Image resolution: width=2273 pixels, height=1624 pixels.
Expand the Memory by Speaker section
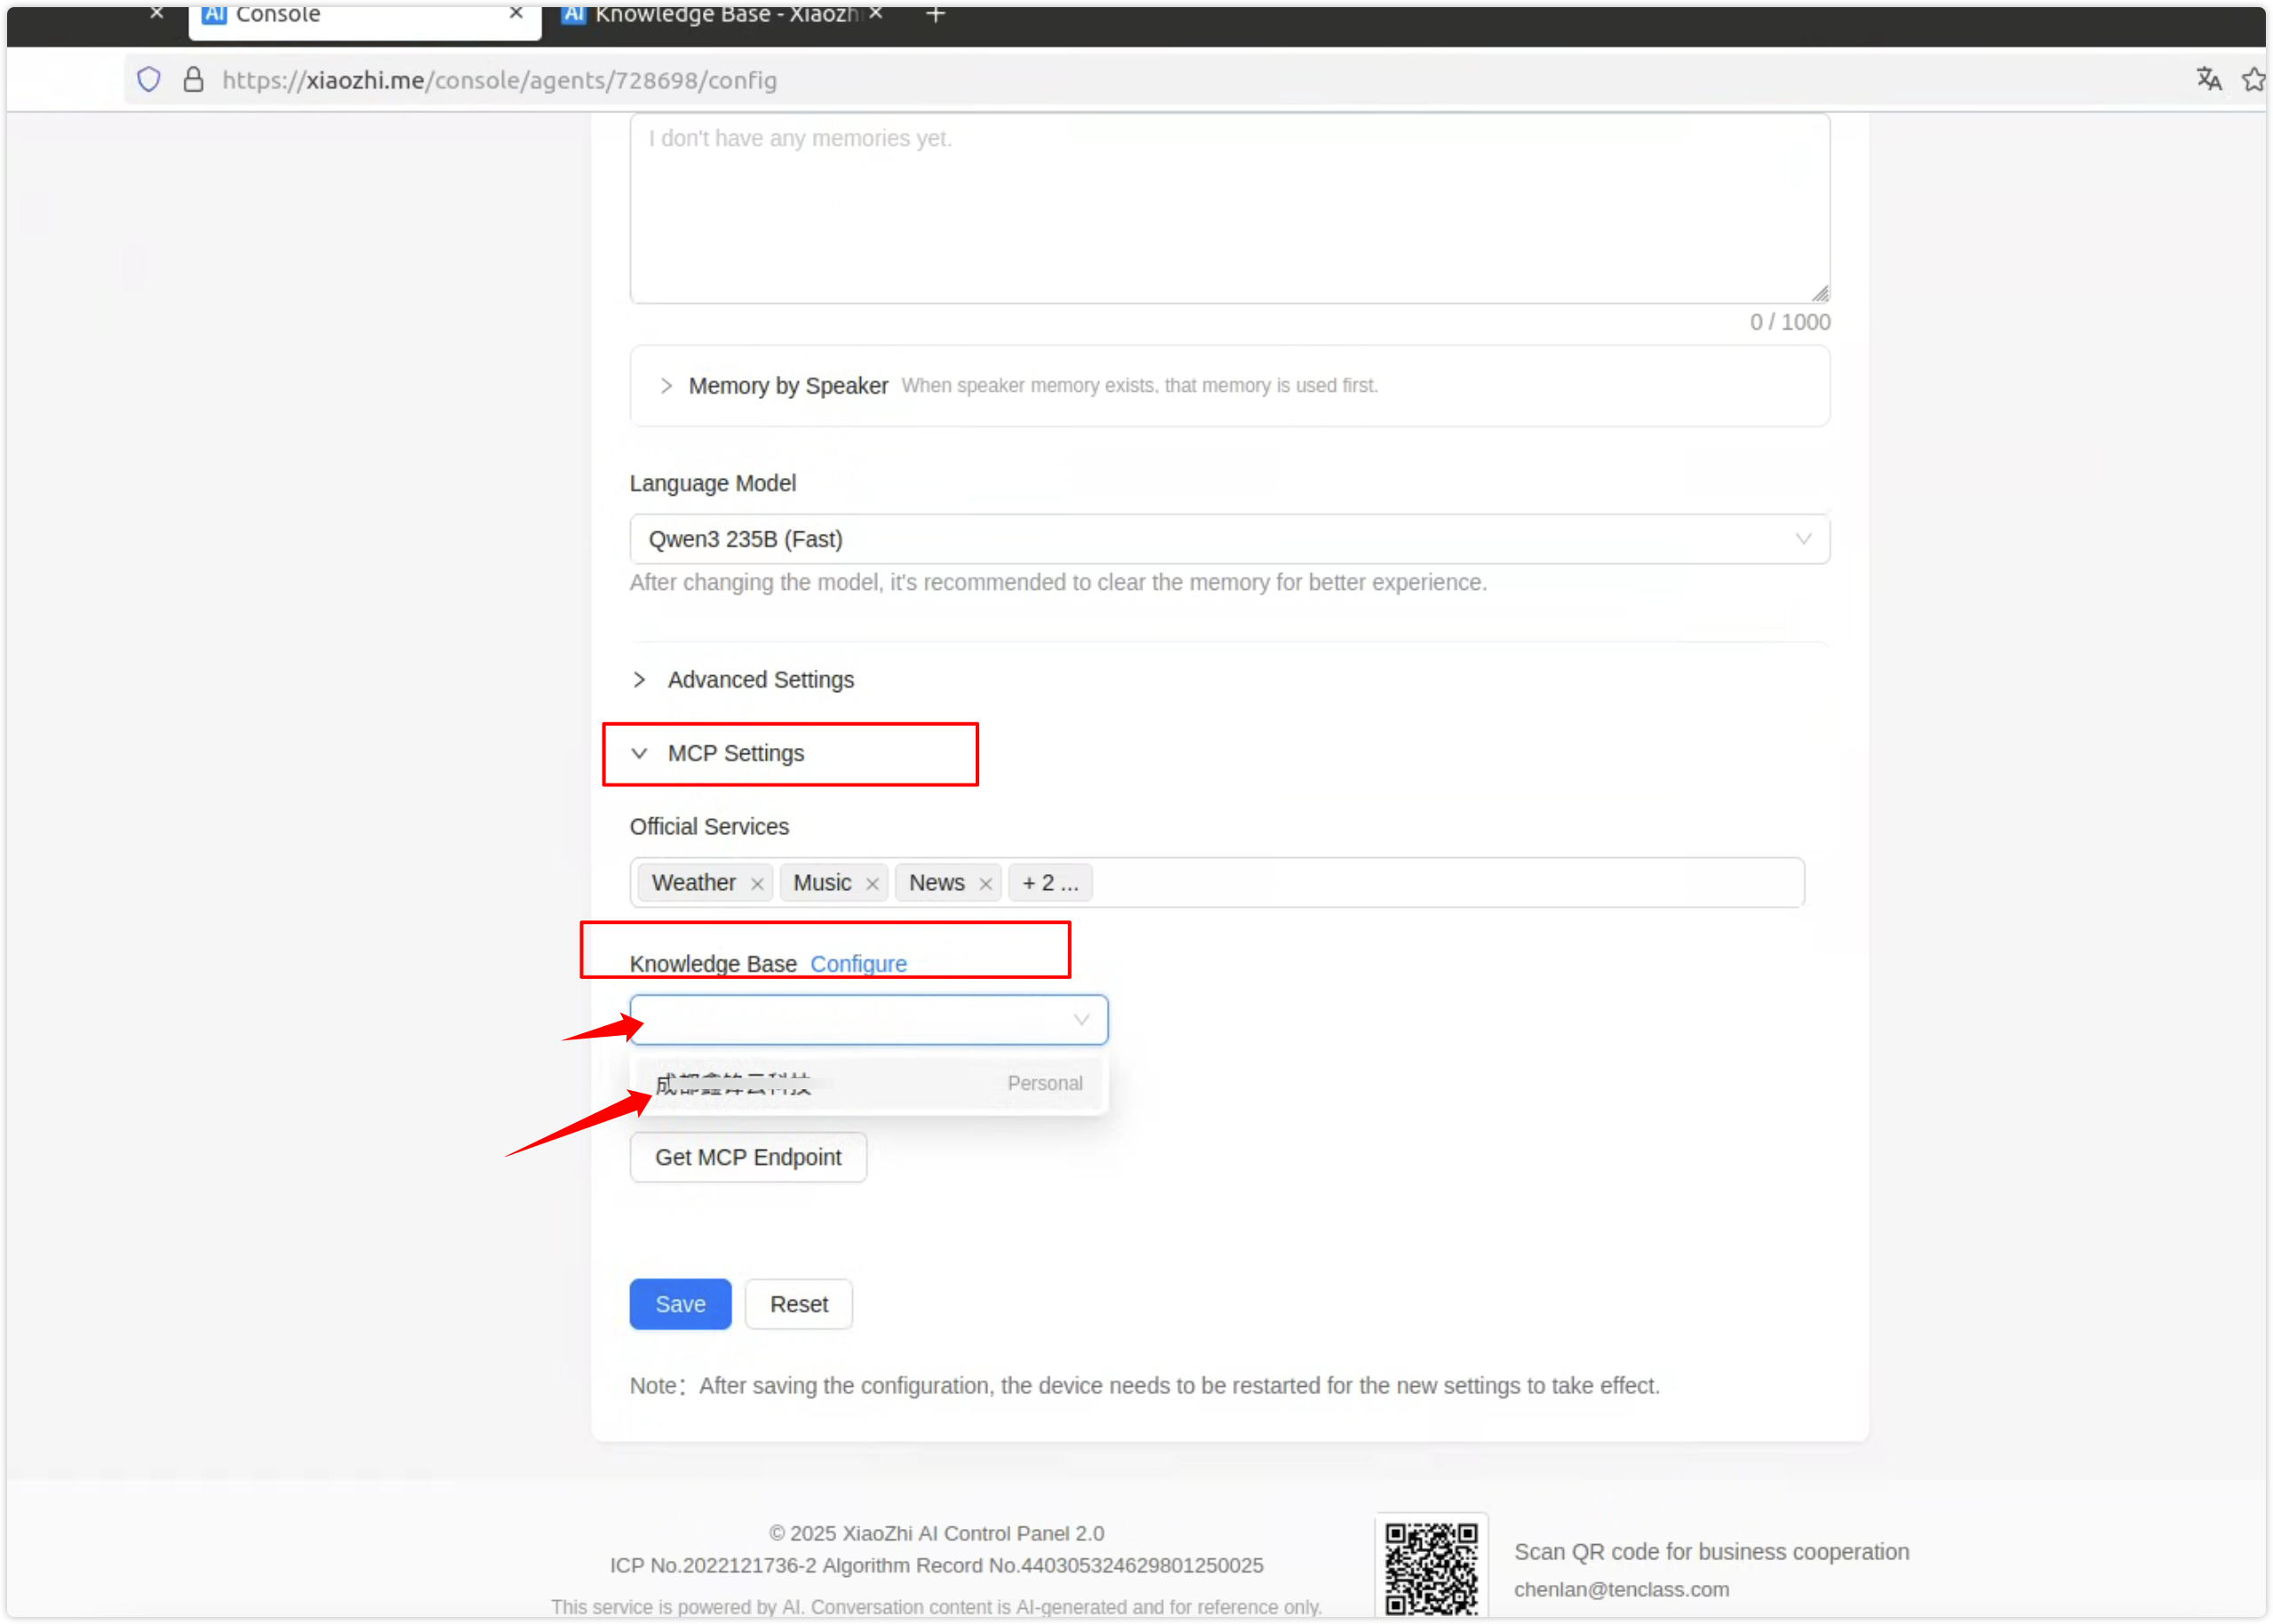point(1230,386)
